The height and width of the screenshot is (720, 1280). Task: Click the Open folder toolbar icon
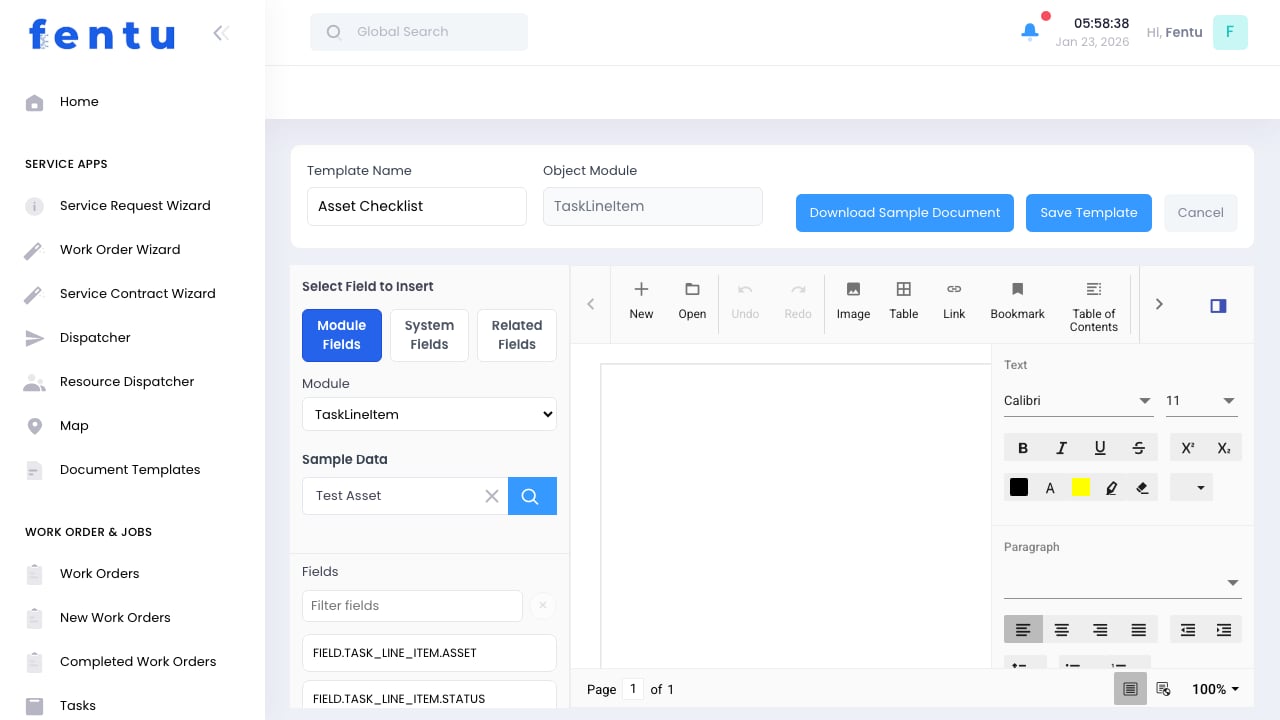click(692, 301)
